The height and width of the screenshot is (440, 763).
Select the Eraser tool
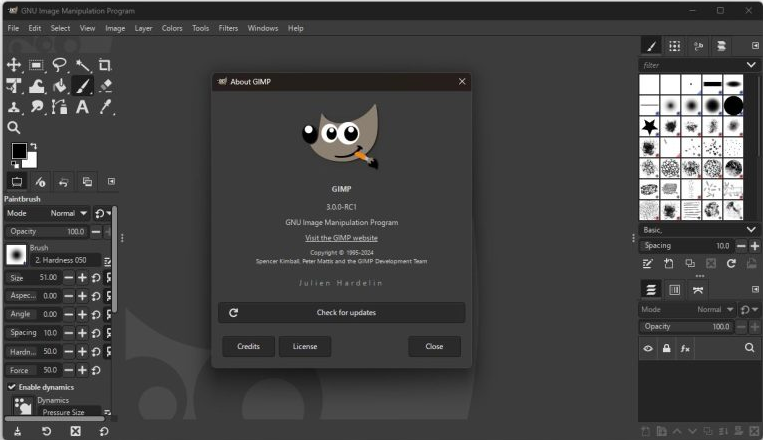105,86
